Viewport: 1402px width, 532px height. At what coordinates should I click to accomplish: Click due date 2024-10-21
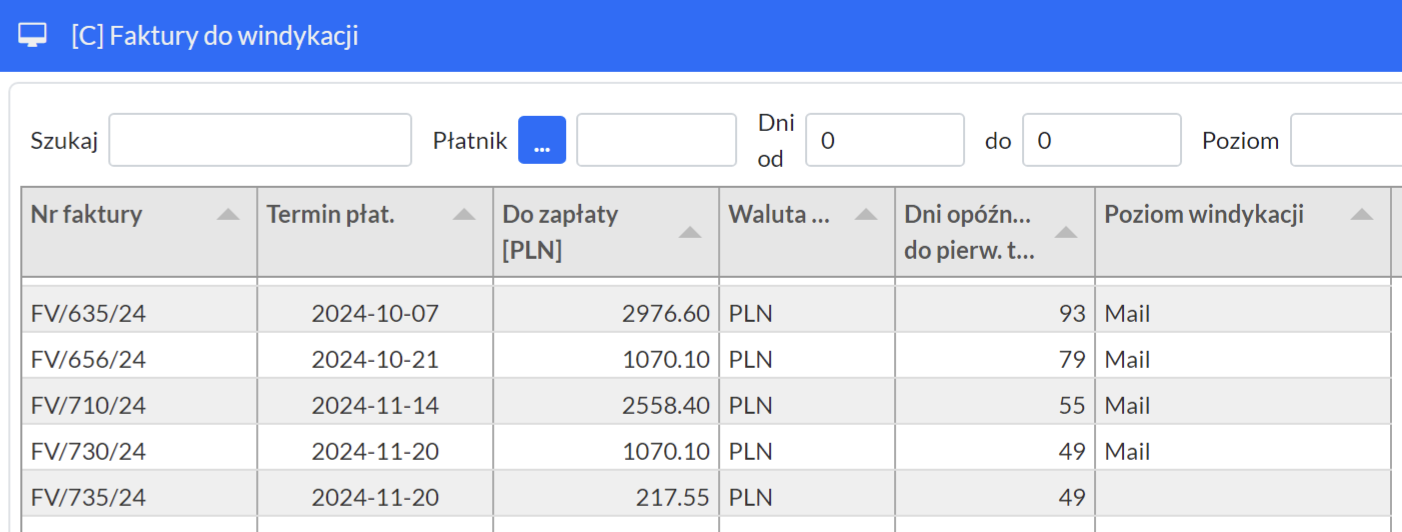375,360
